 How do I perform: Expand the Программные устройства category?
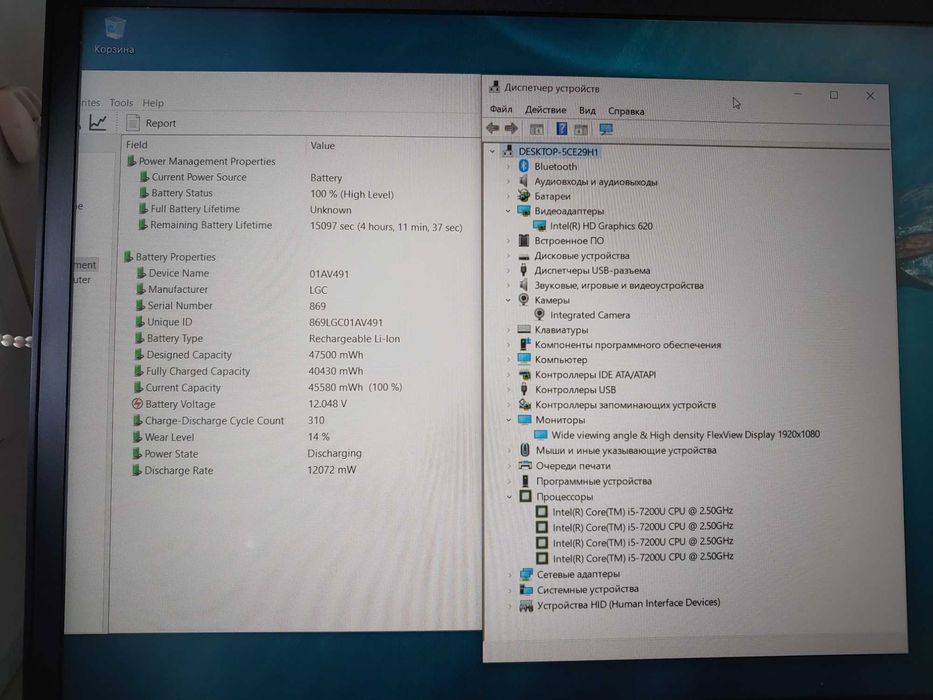(509, 481)
